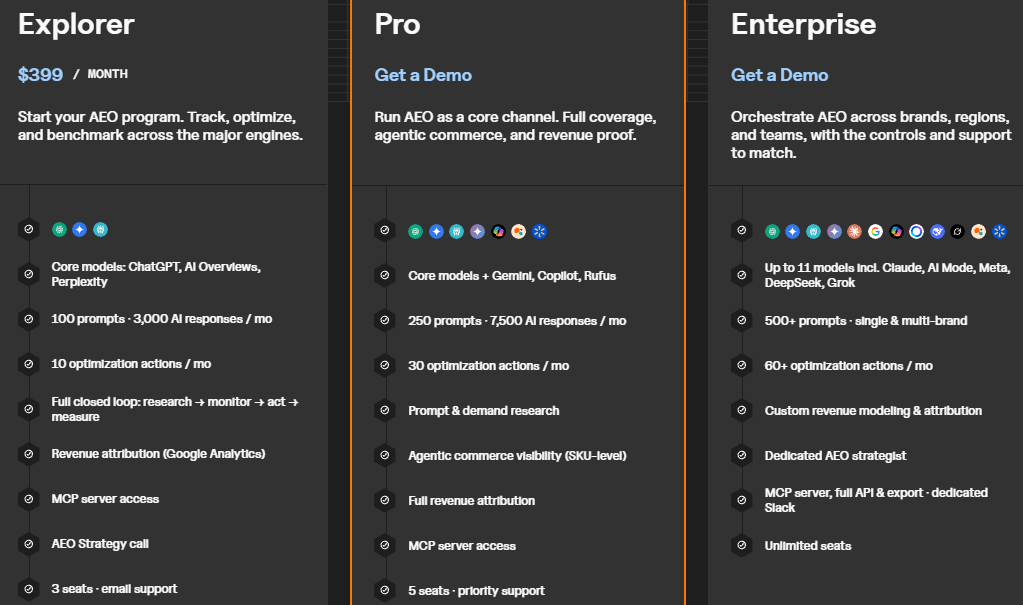
Task: Click the Walmart spark icon in Enterprise
Action: tap(1000, 232)
